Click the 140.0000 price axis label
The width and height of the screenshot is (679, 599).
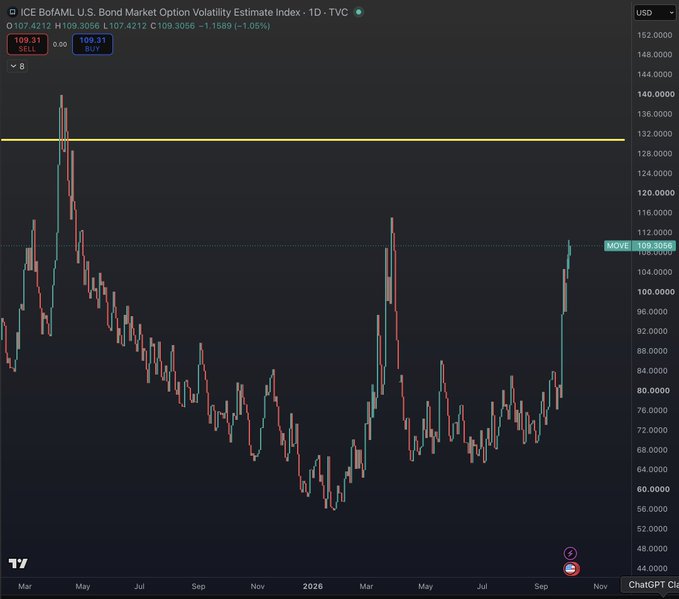(656, 94)
